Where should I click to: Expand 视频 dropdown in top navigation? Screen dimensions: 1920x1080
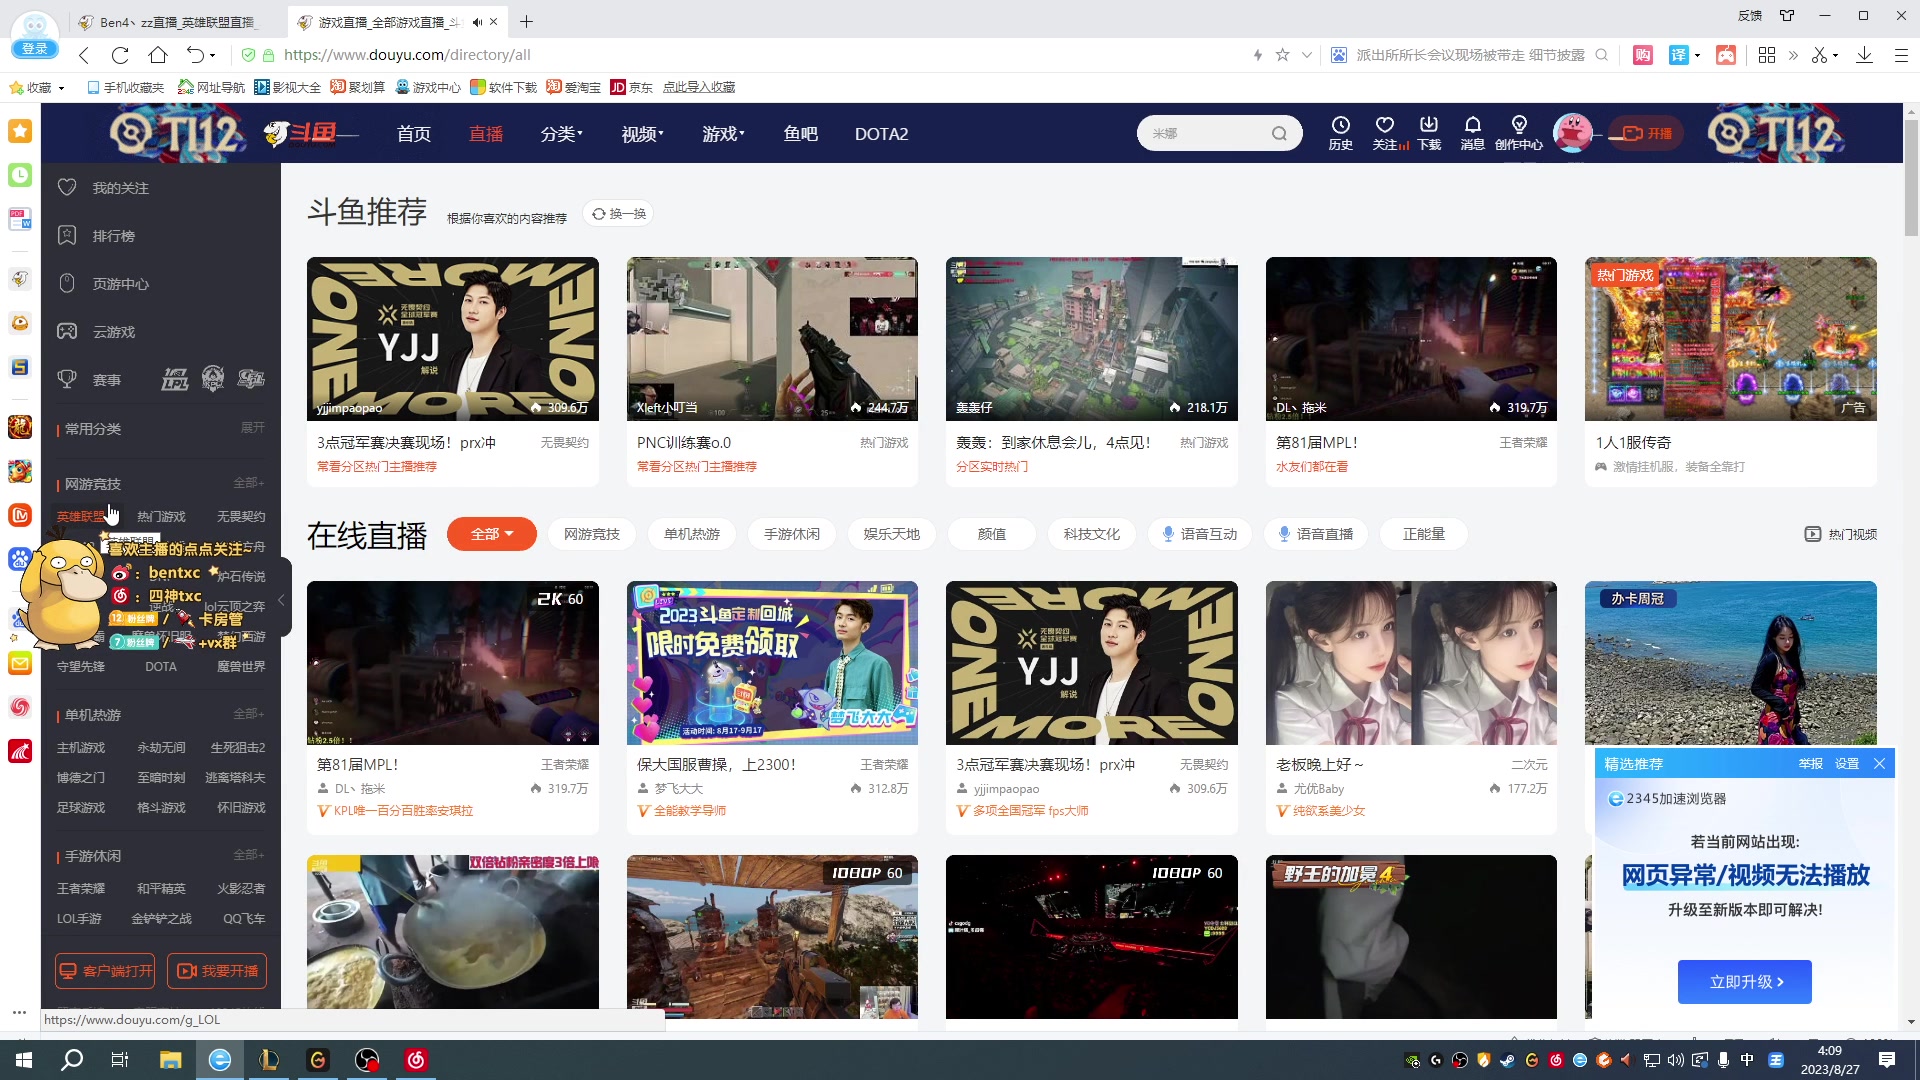[642, 134]
